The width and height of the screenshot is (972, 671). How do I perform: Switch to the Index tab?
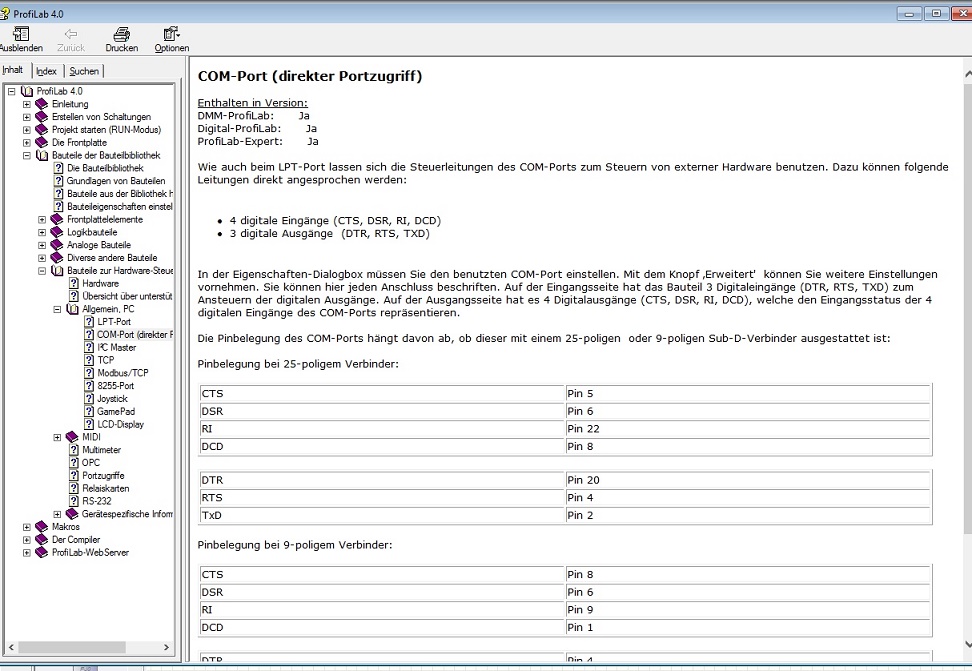pyautogui.click(x=46, y=71)
